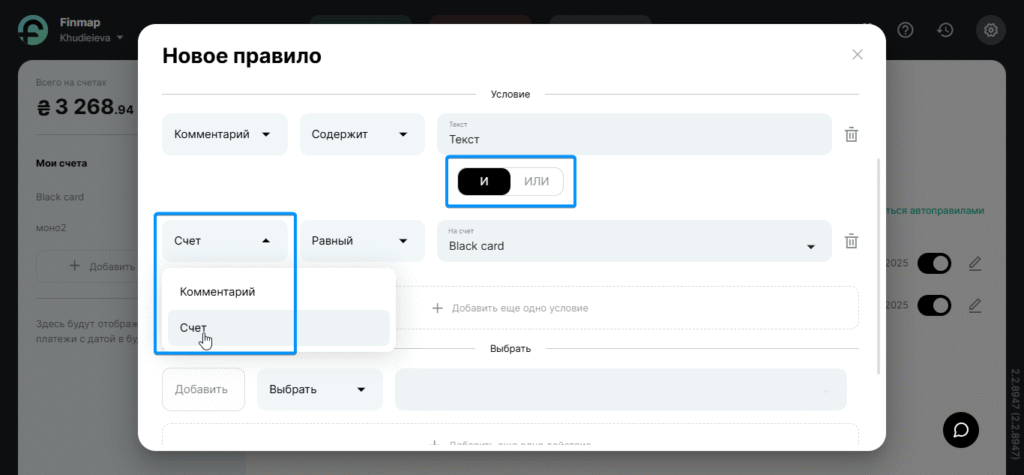Expand the Комментарий field dropdown
This screenshot has width=1024, height=475.
click(224, 134)
